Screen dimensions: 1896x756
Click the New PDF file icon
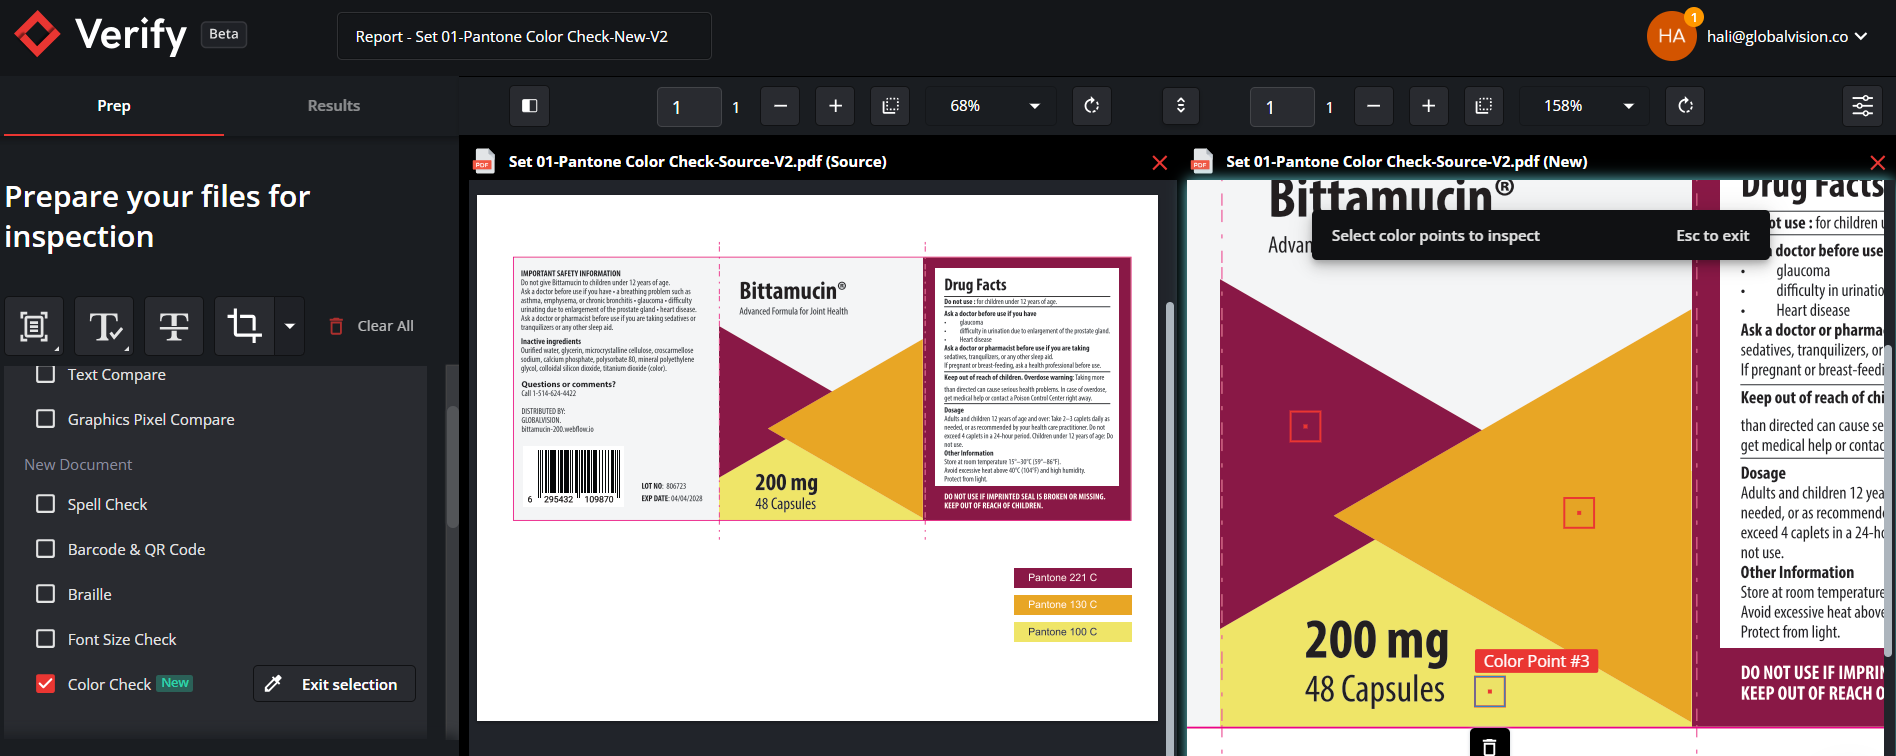pos(1201,161)
